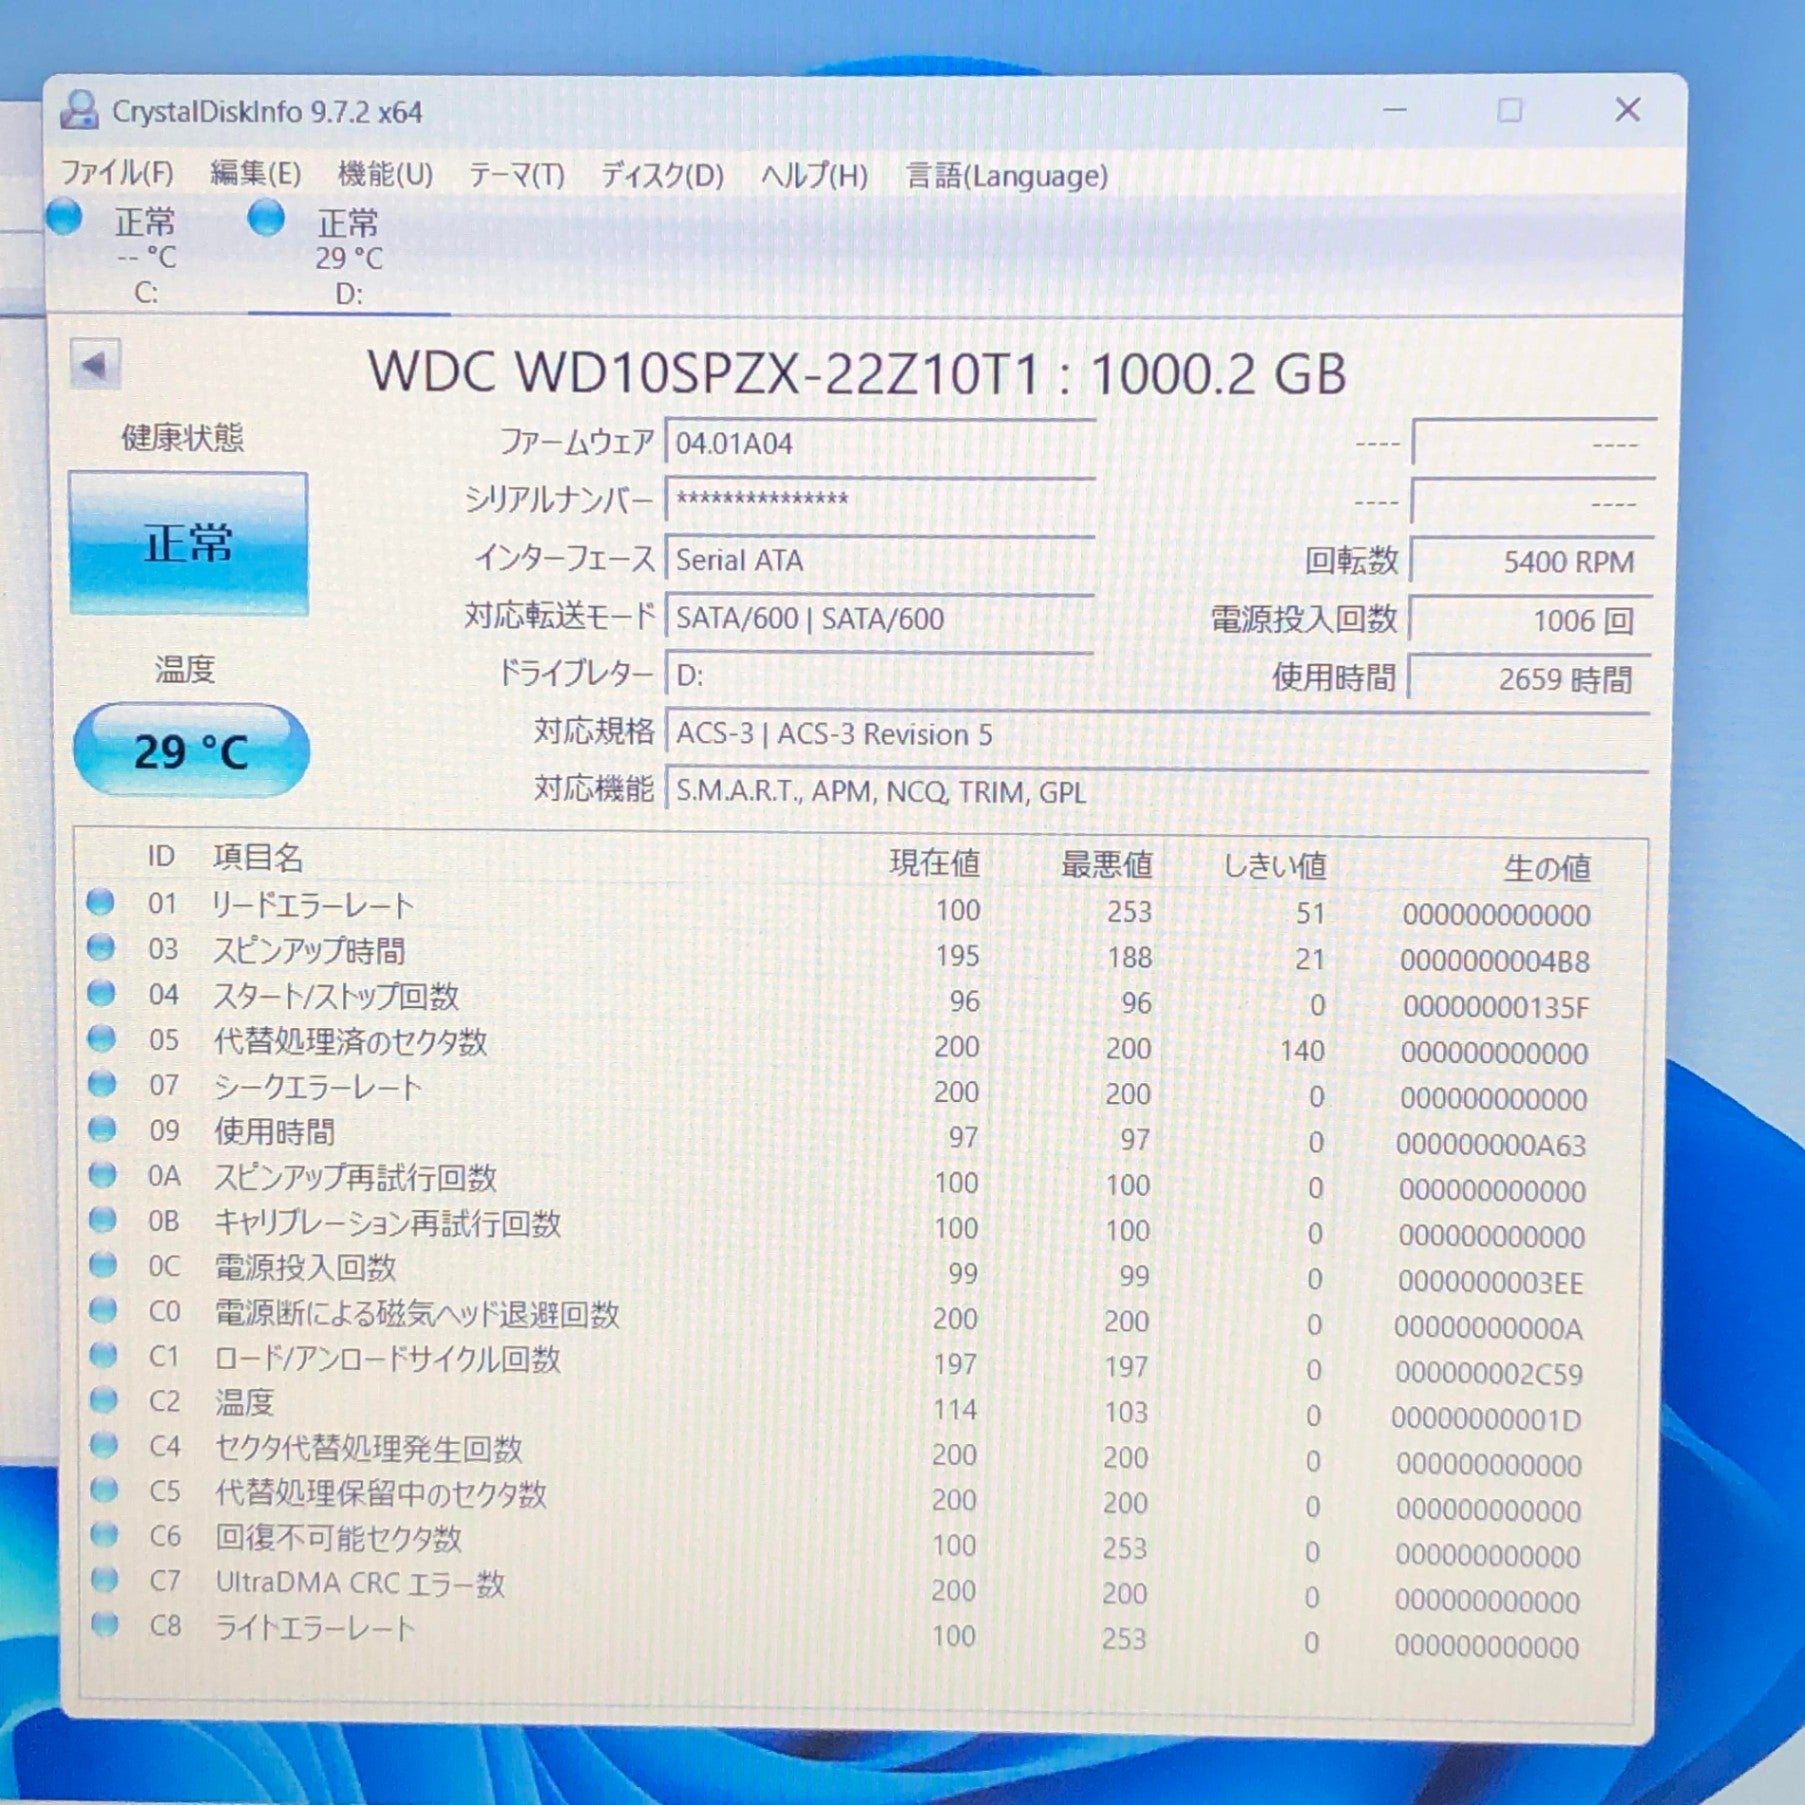
Task: Click the previous disk arrow button
Action: point(95,366)
